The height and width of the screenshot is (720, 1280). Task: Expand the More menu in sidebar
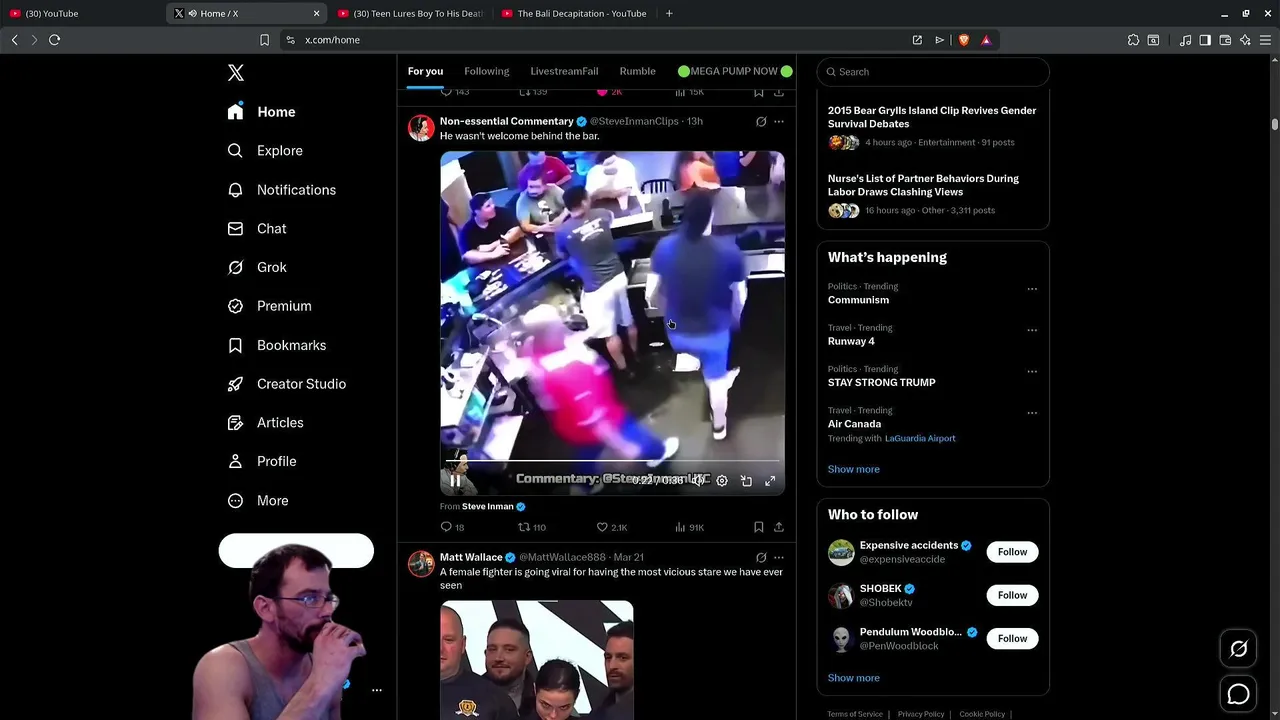258,501
